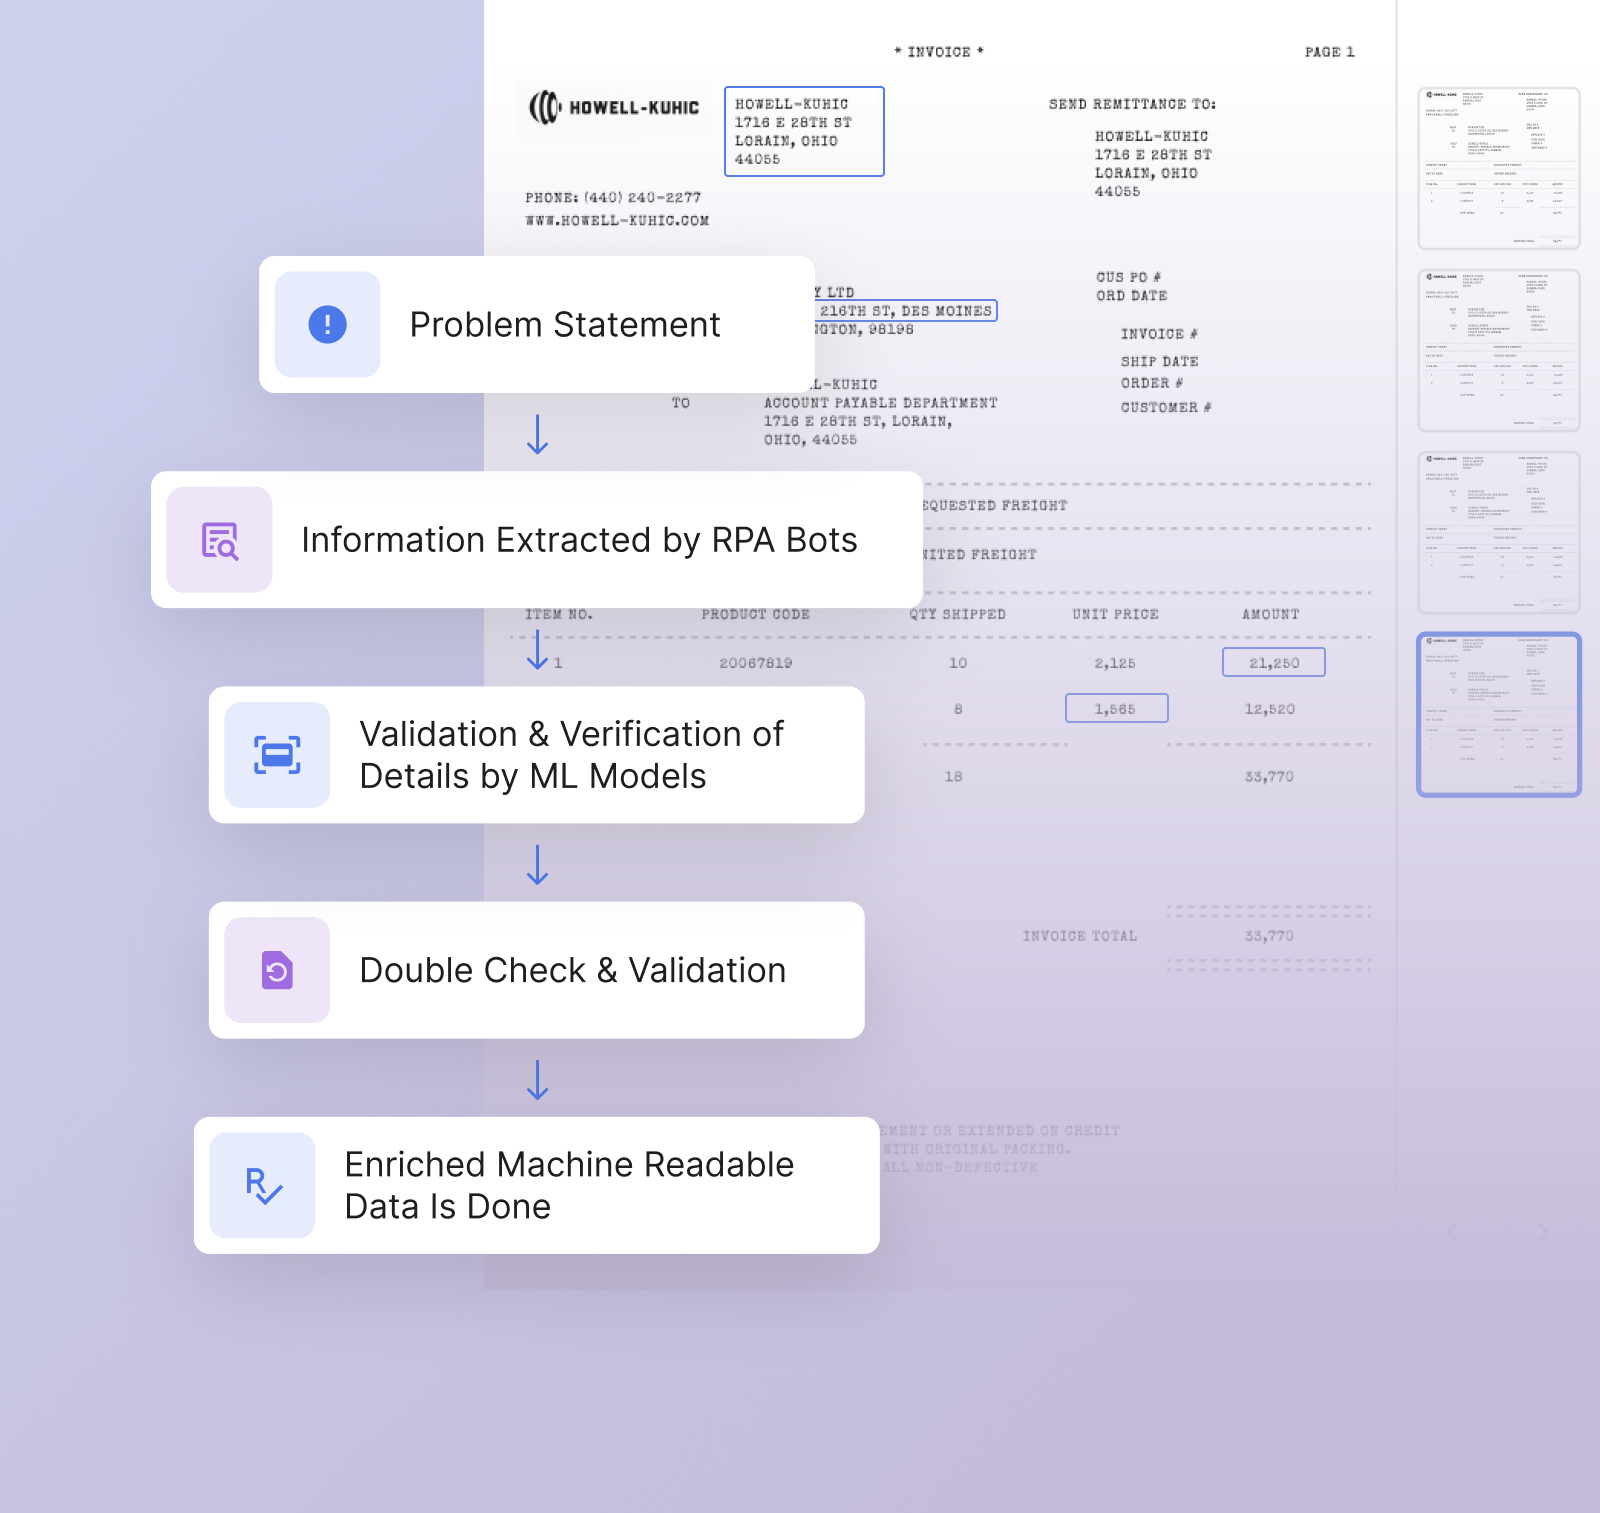The width and height of the screenshot is (1600, 1513).
Task: Open Information Extracted by RPA Bots label
Action: pyautogui.click(x=579, y=540)
